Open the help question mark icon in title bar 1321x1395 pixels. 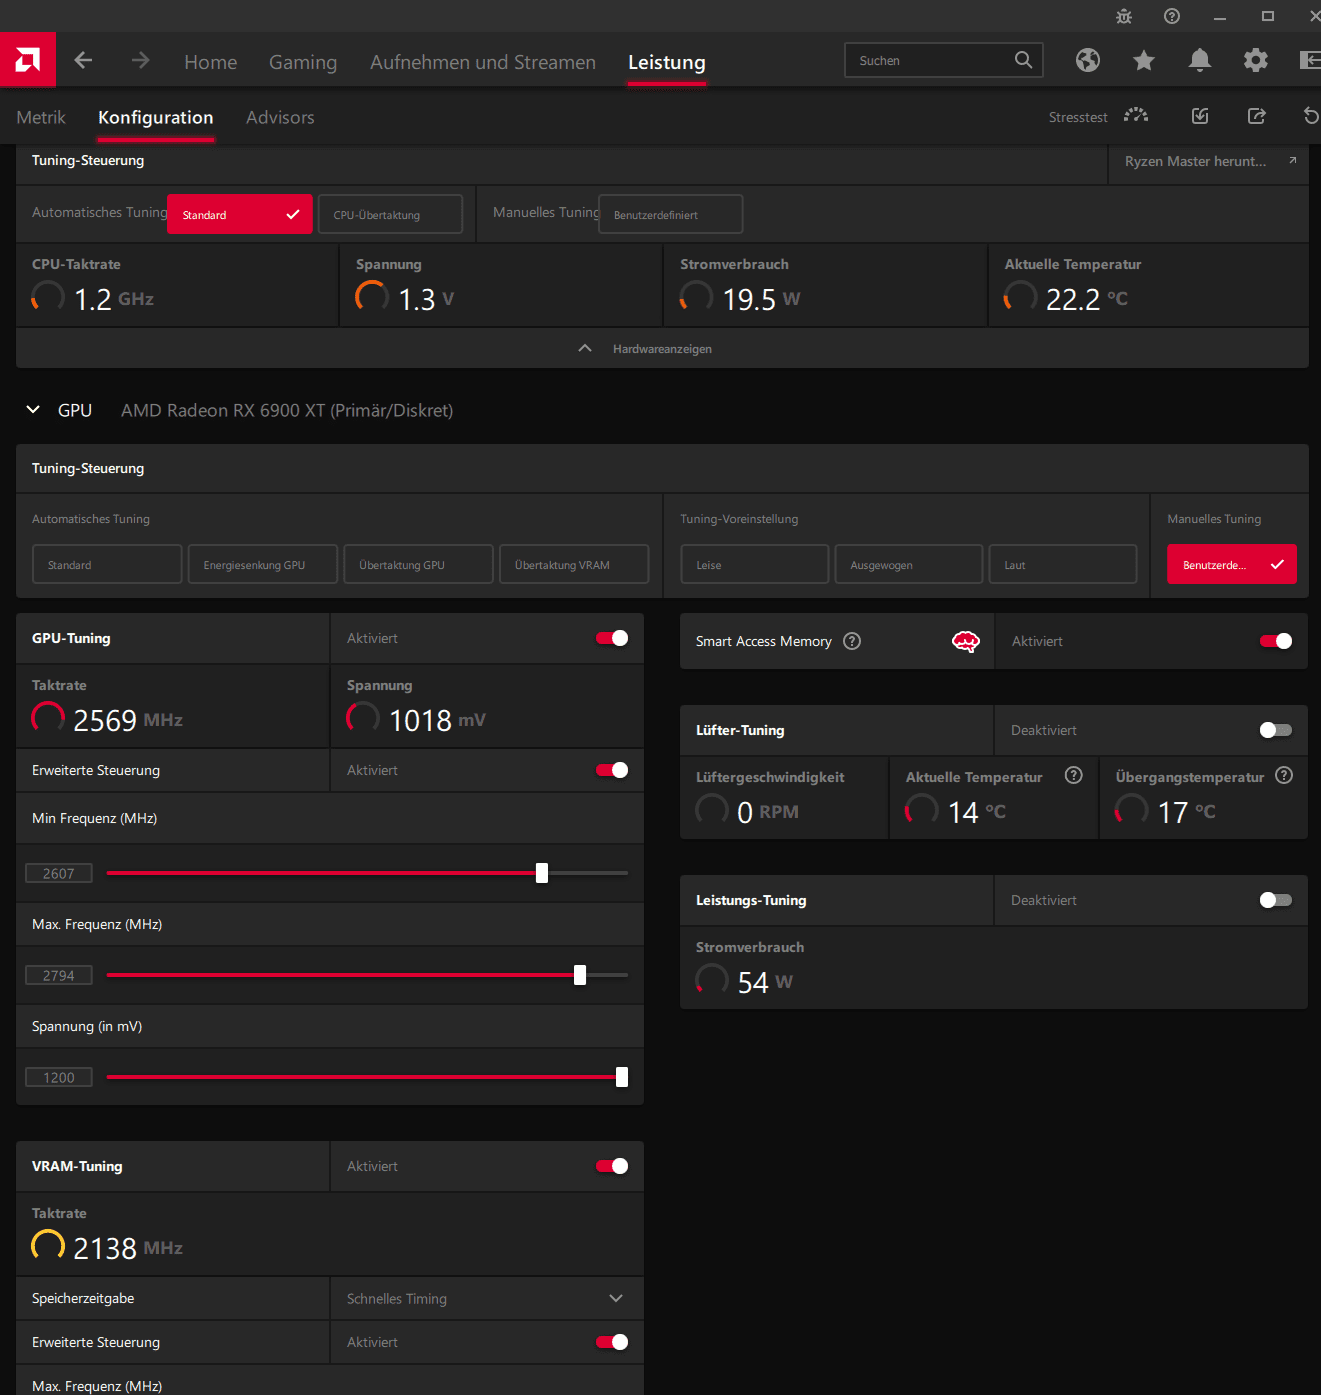1172,16
